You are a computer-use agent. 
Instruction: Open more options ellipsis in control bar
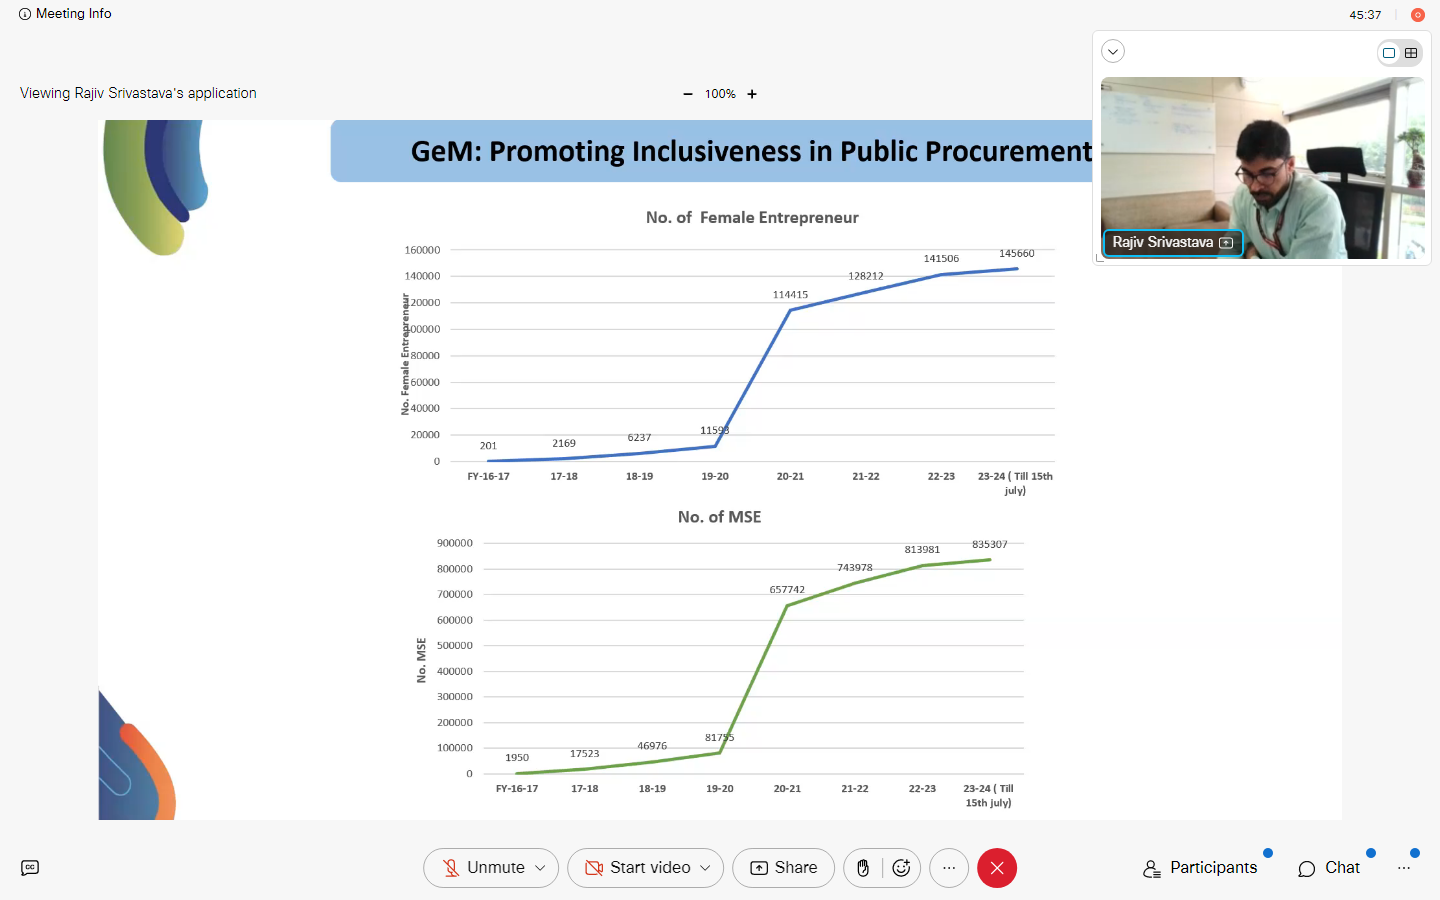[949, 868]
